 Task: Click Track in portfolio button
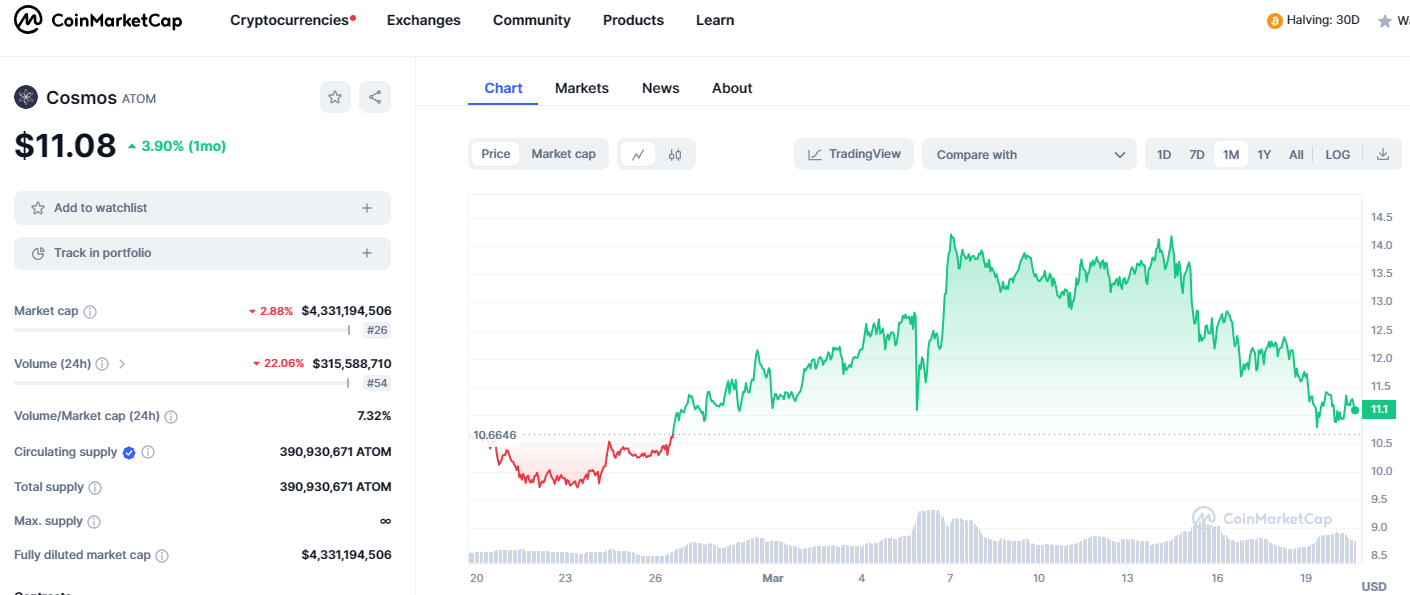point(202,253)
